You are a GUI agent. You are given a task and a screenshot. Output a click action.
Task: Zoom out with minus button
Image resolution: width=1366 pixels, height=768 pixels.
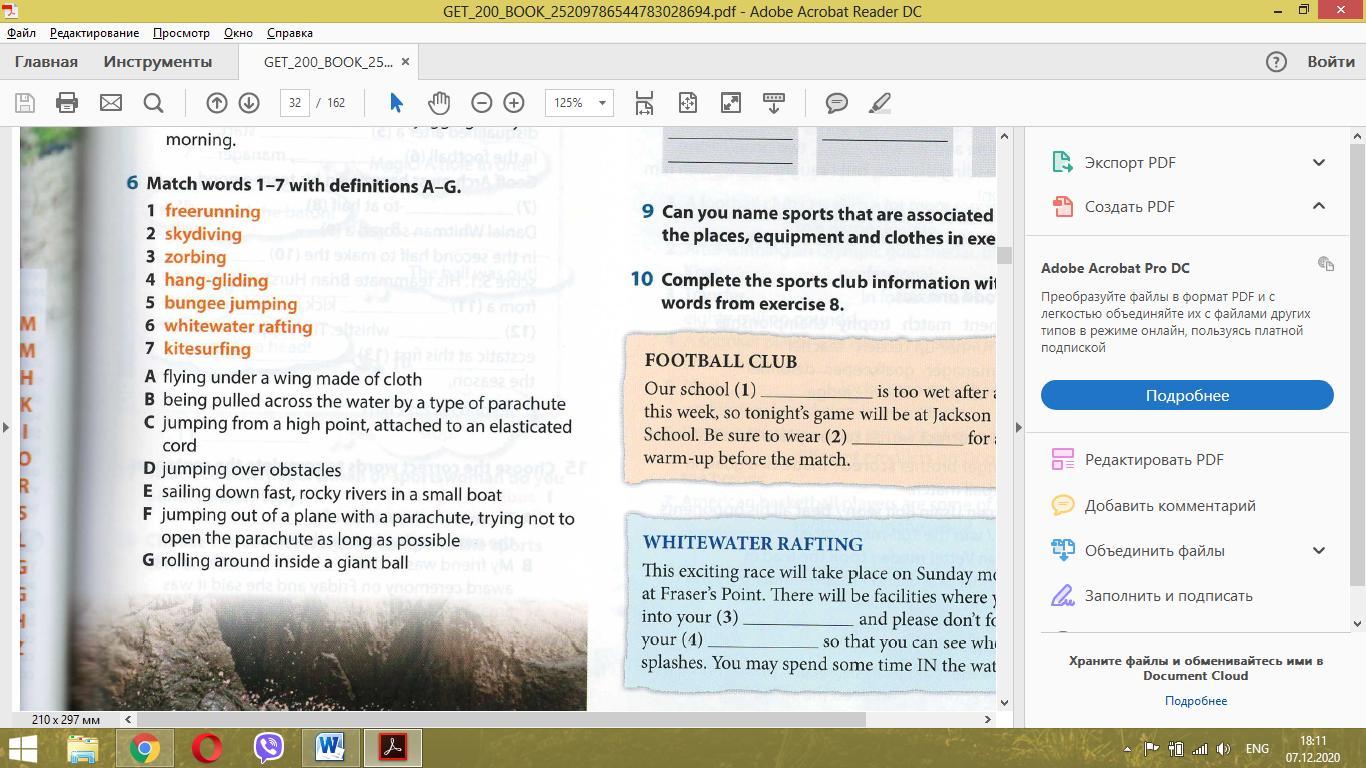point(481,103)
